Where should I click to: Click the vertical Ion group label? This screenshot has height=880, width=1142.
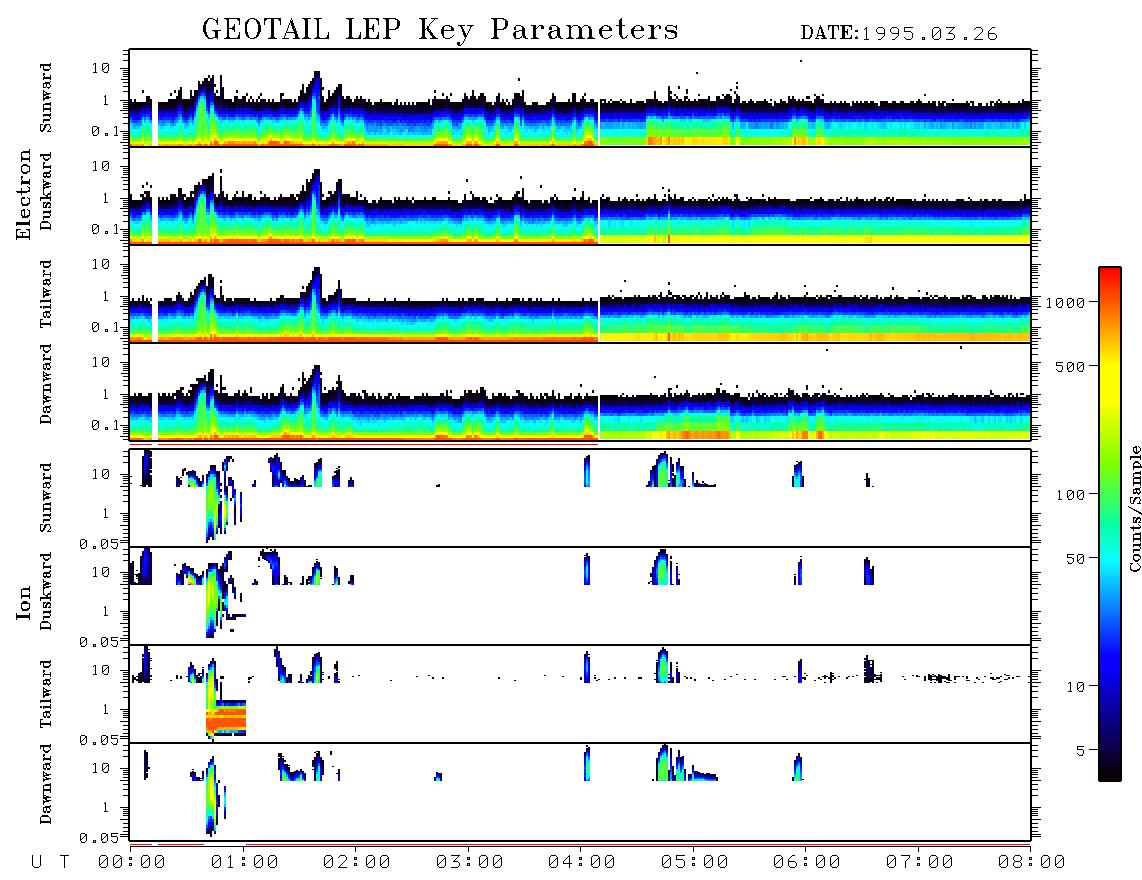pos(23,602)
